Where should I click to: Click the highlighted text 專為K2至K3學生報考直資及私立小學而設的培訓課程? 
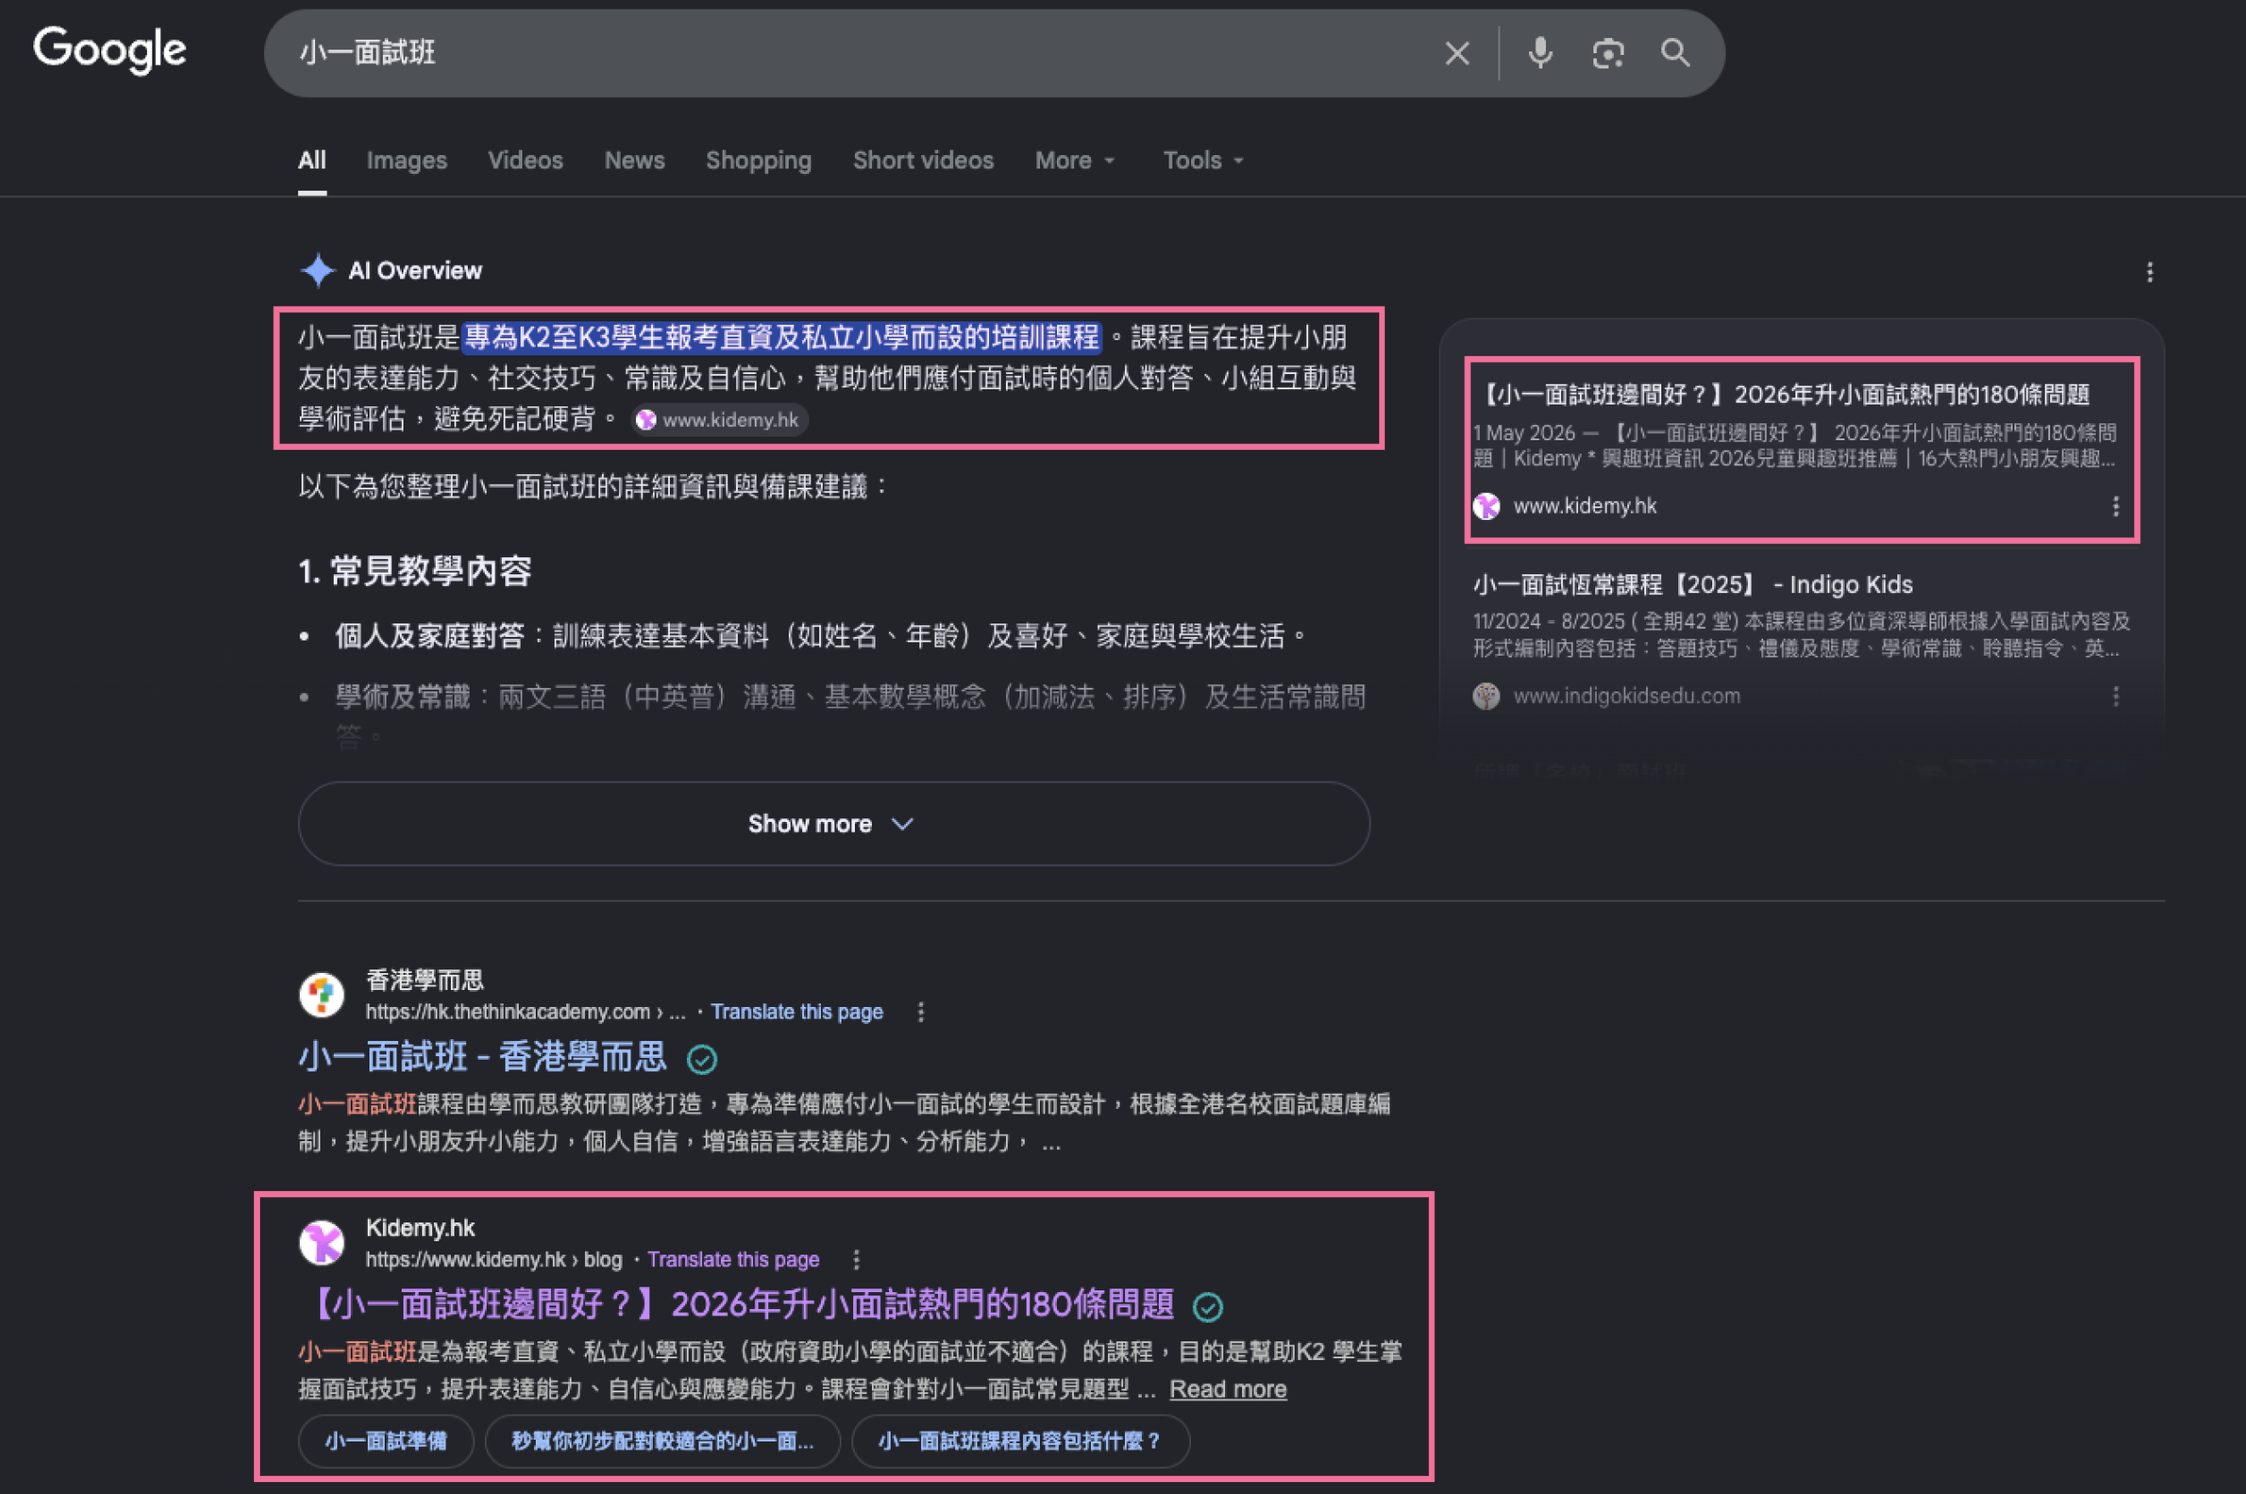(x=782, y=337)
